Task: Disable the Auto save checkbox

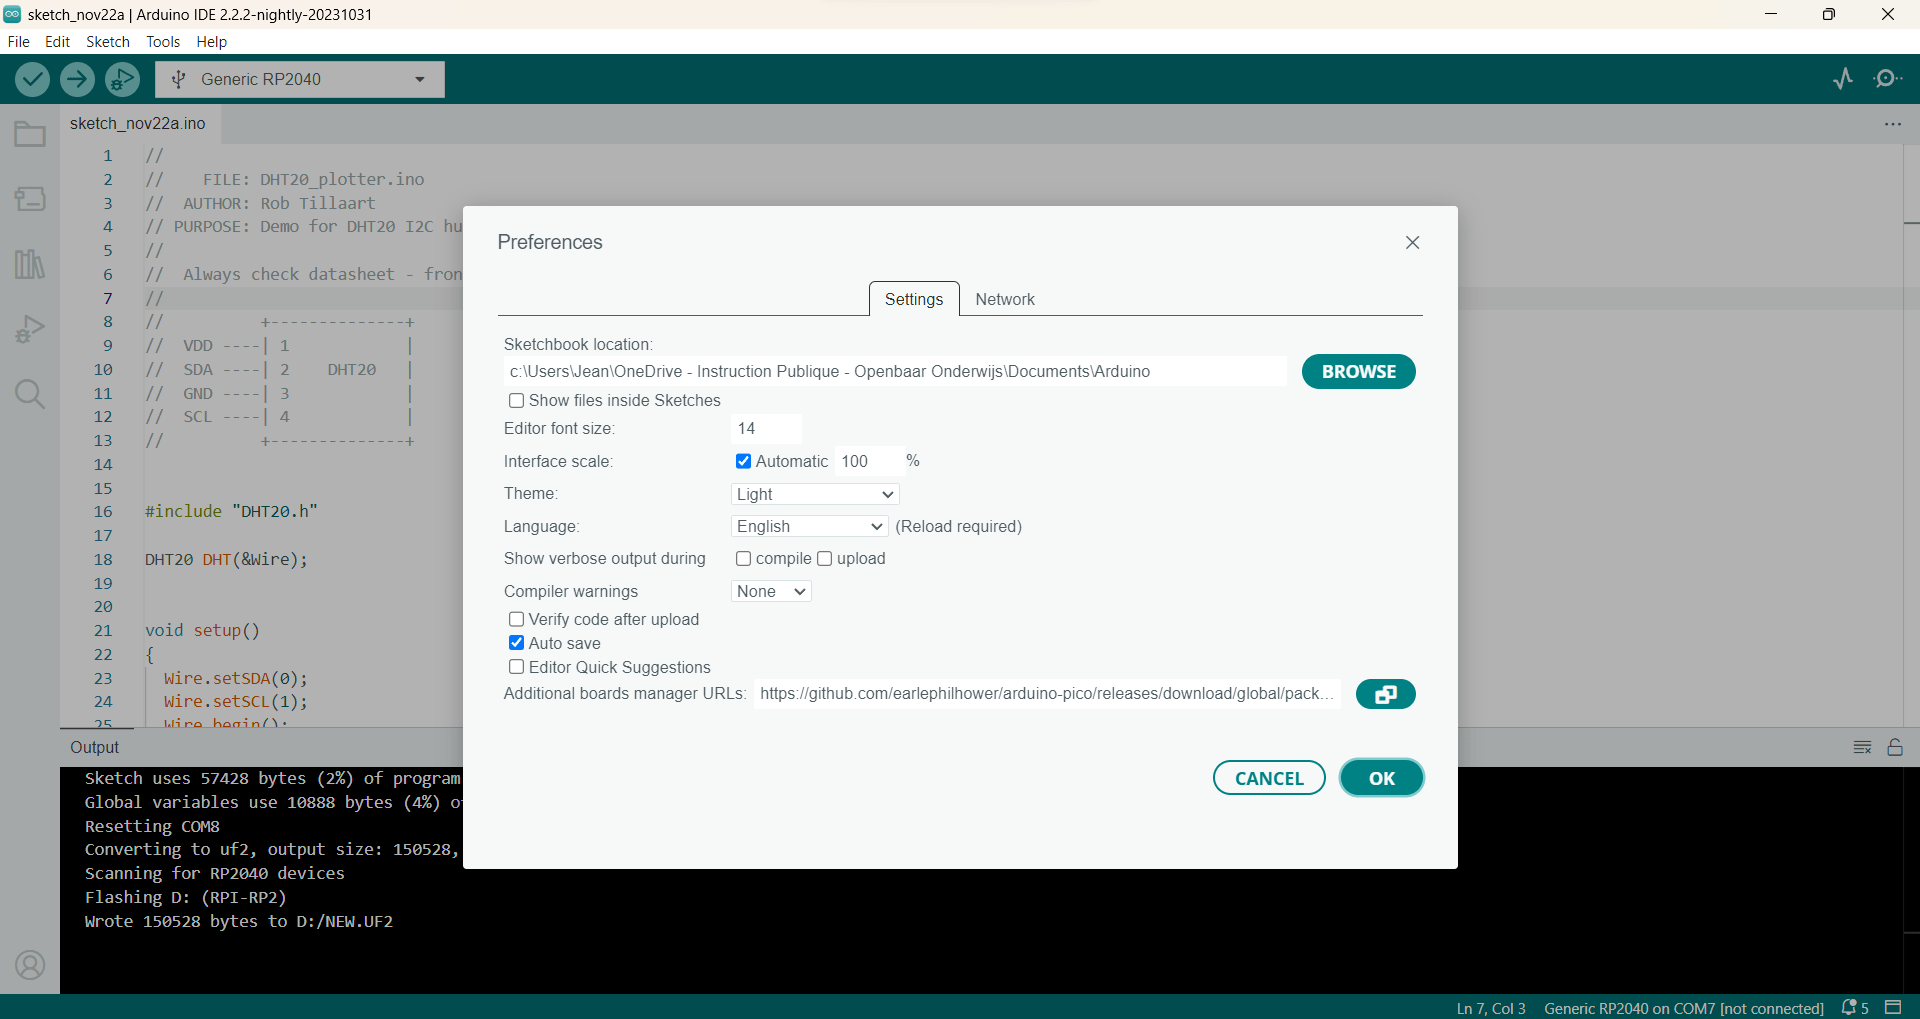Action: point(516,643)
